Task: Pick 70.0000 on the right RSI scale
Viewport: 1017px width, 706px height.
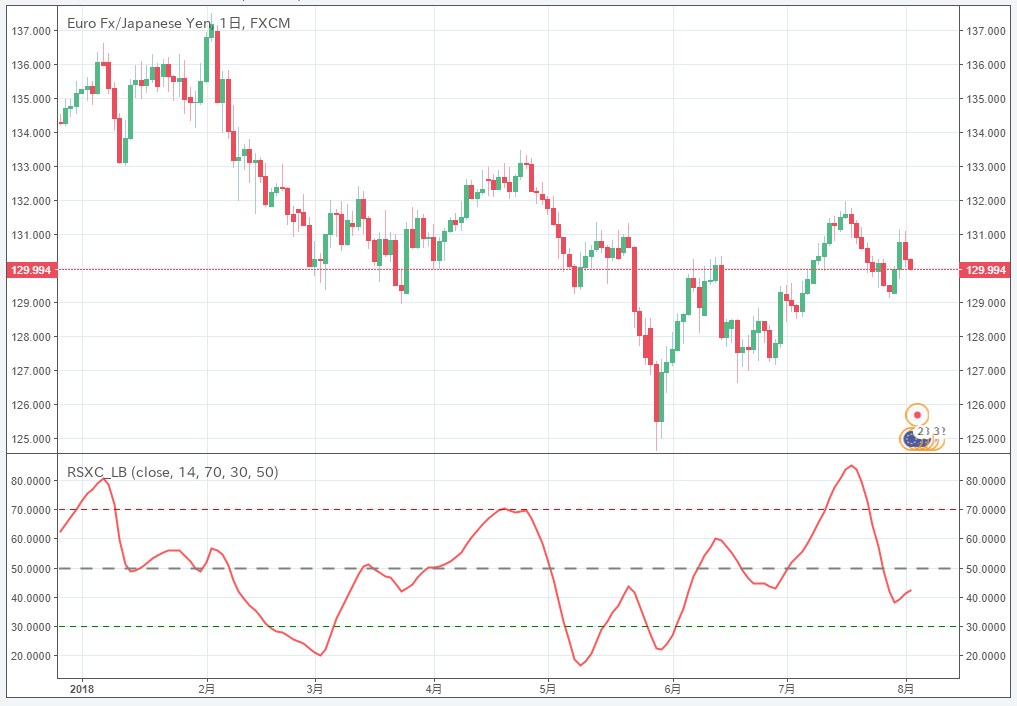Action: pyautogui.click(x=986, y=510)
